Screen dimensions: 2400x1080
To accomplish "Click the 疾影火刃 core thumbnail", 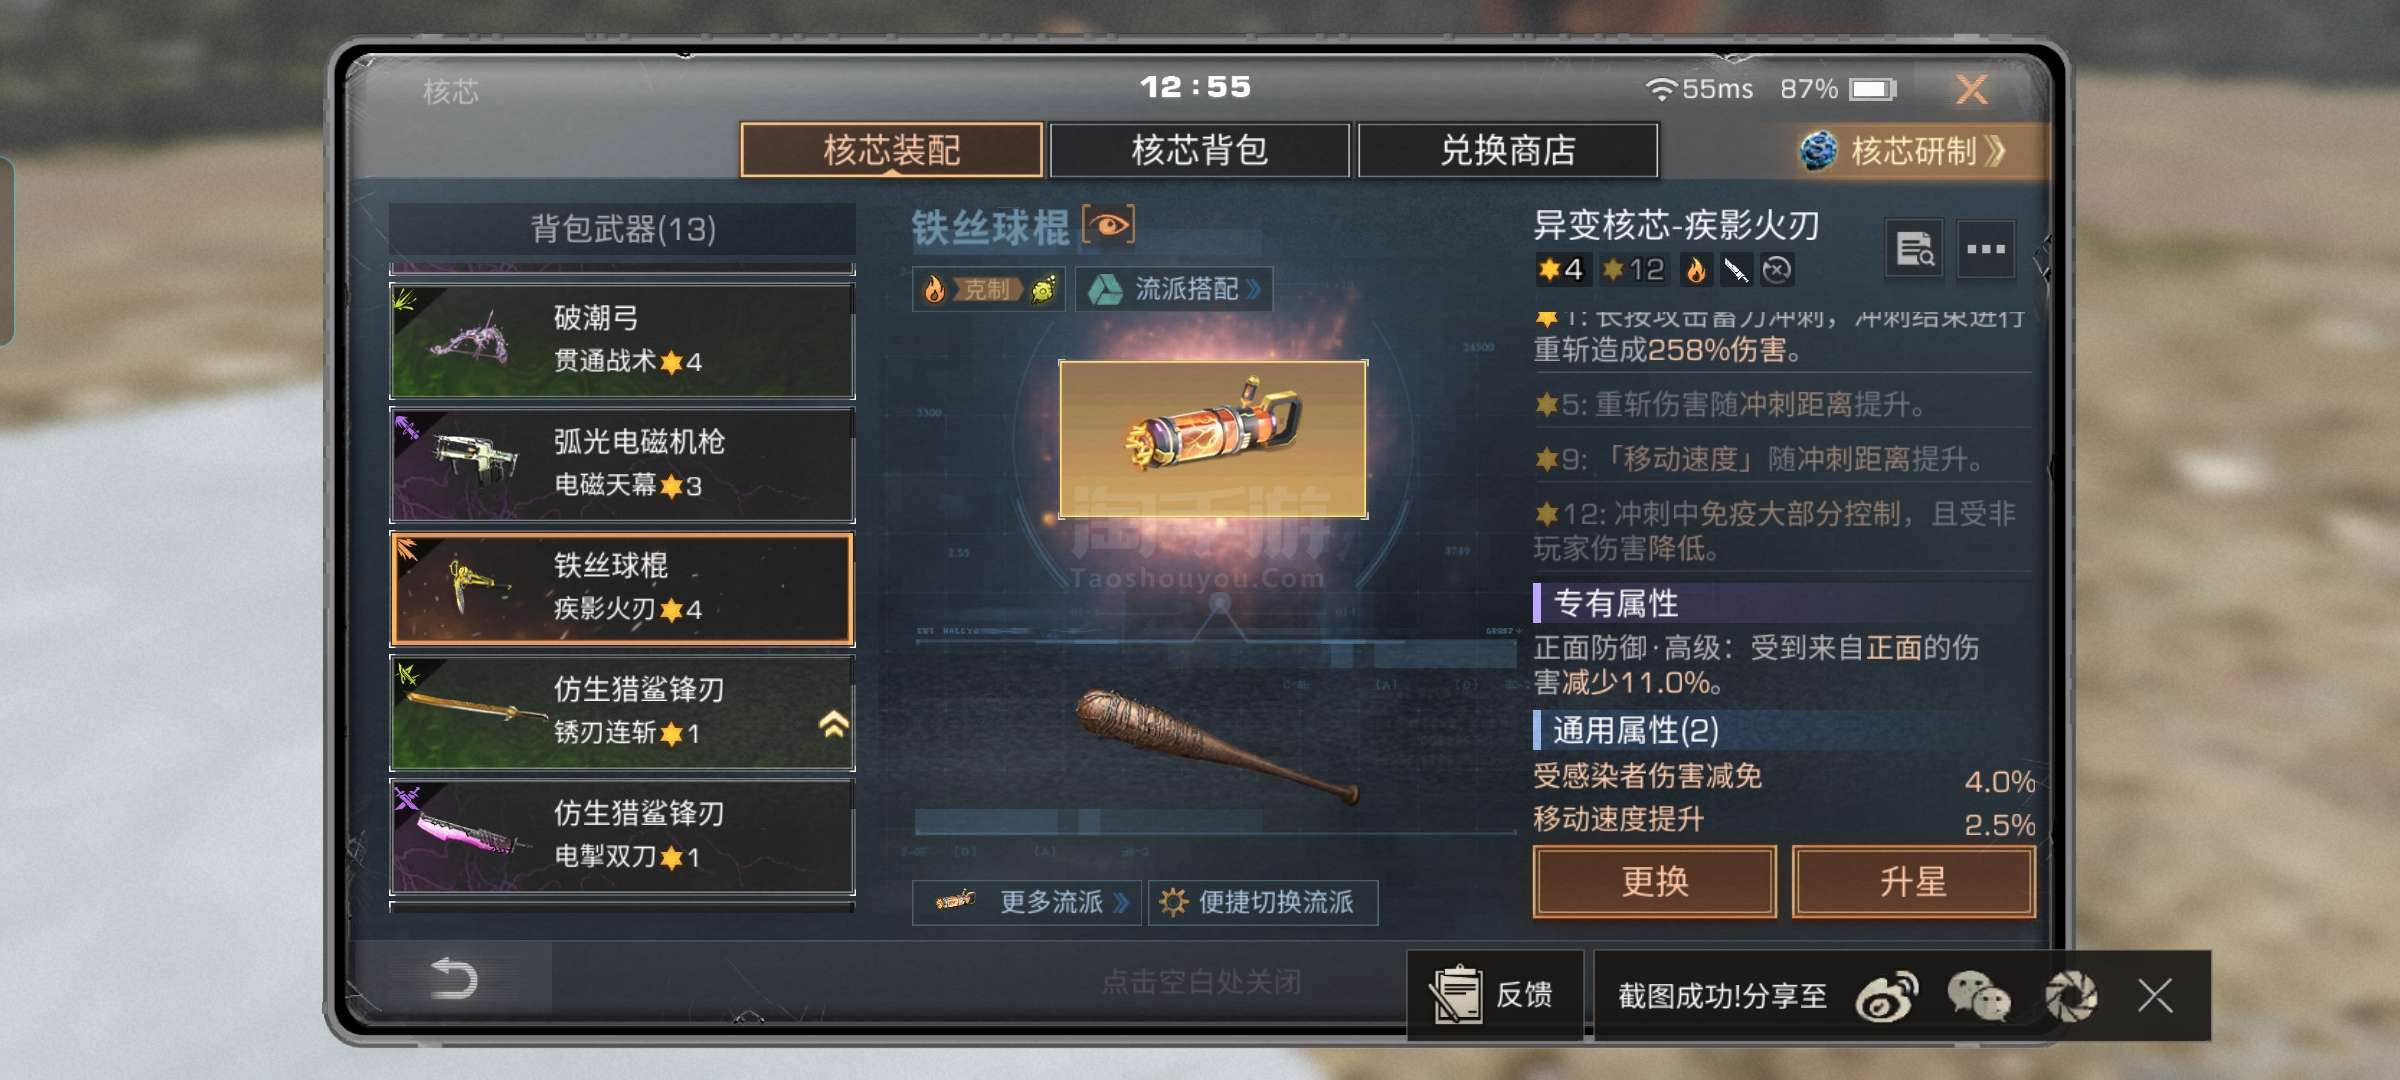I will [x=1213, y=439].
